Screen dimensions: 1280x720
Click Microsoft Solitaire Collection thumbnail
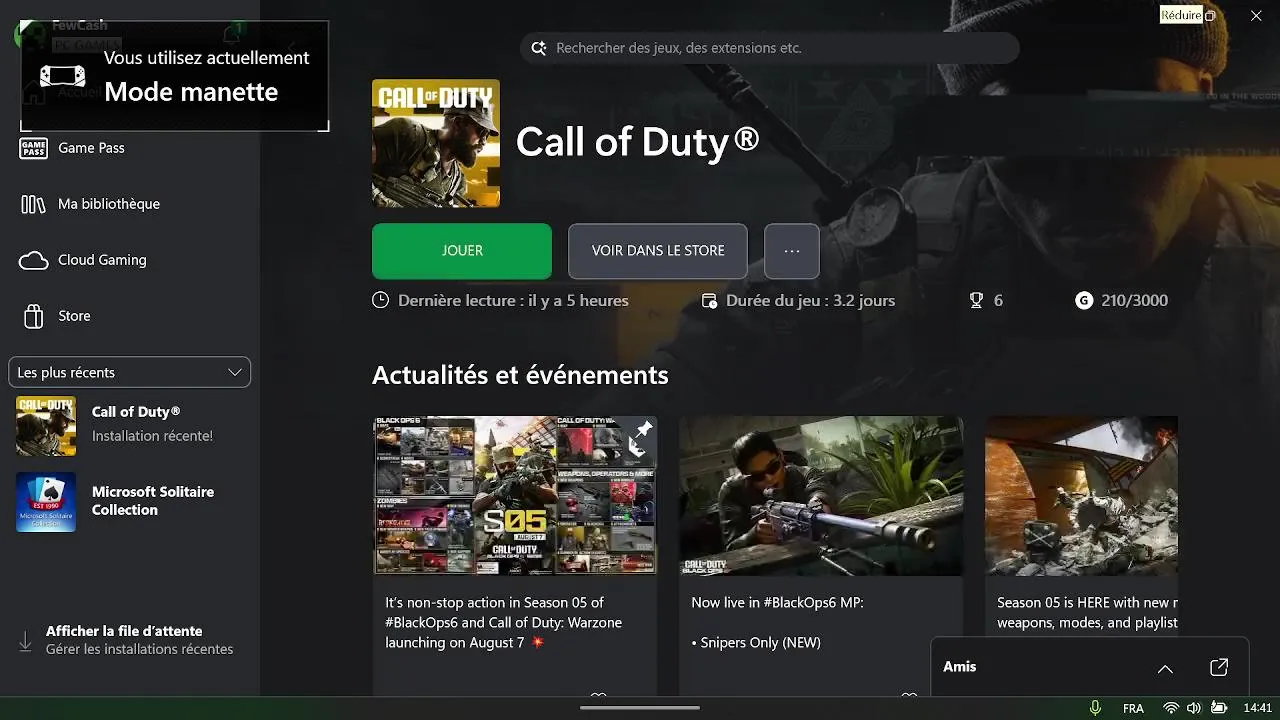46,502
